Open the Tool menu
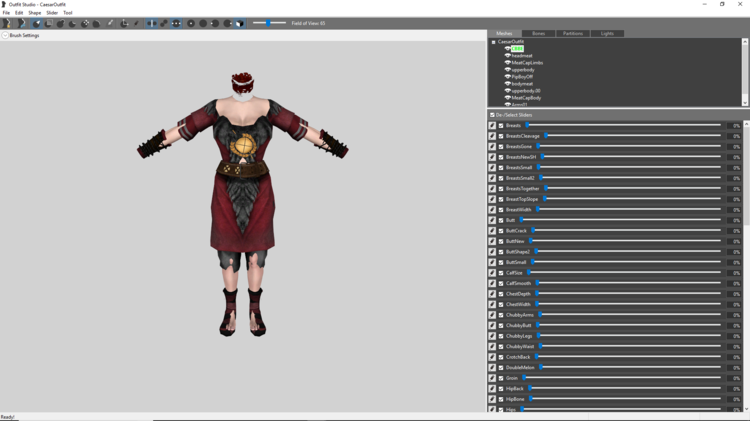 click(68, 13)
